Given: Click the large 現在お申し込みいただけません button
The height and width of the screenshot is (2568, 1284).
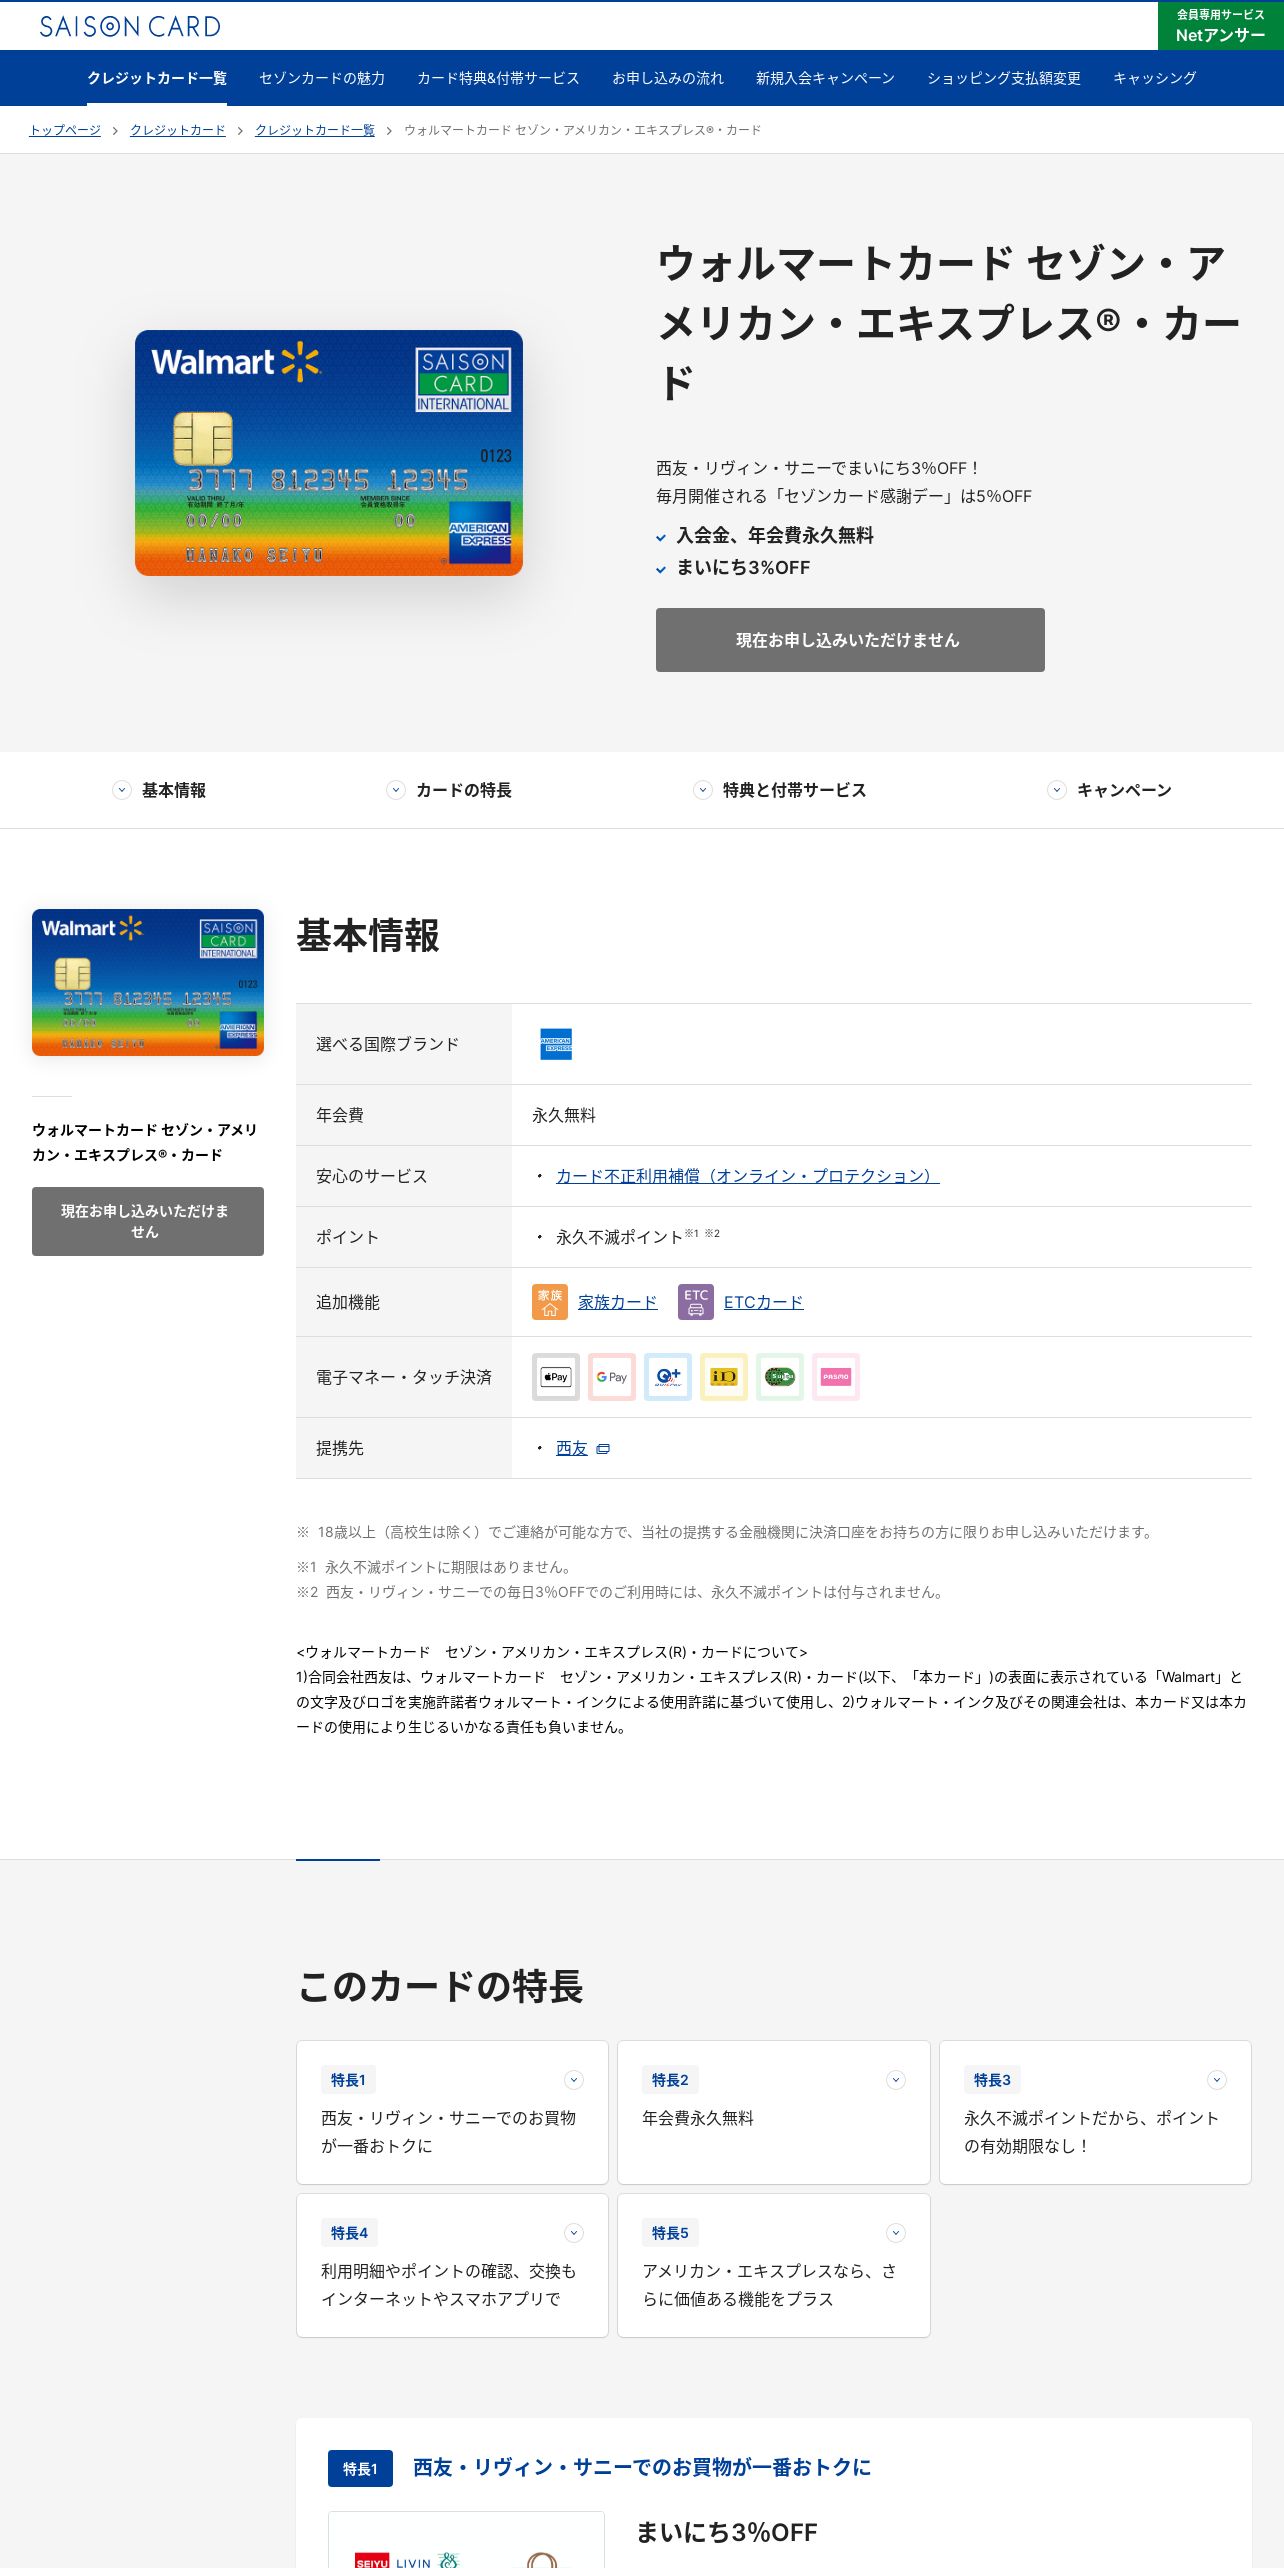Looking at the screenshot, I should [x=850, y=640].
